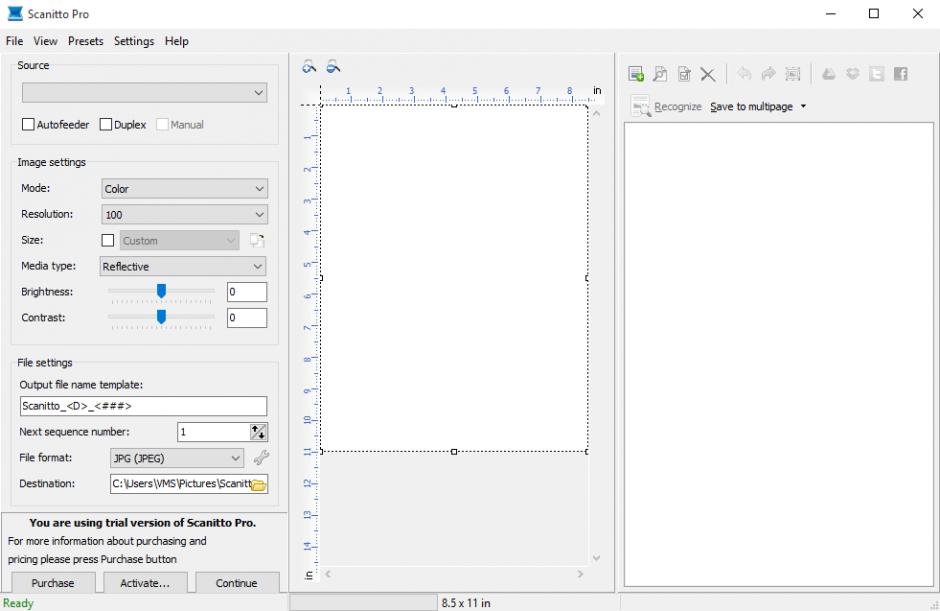Click the Brightness value field

(247, 292)
